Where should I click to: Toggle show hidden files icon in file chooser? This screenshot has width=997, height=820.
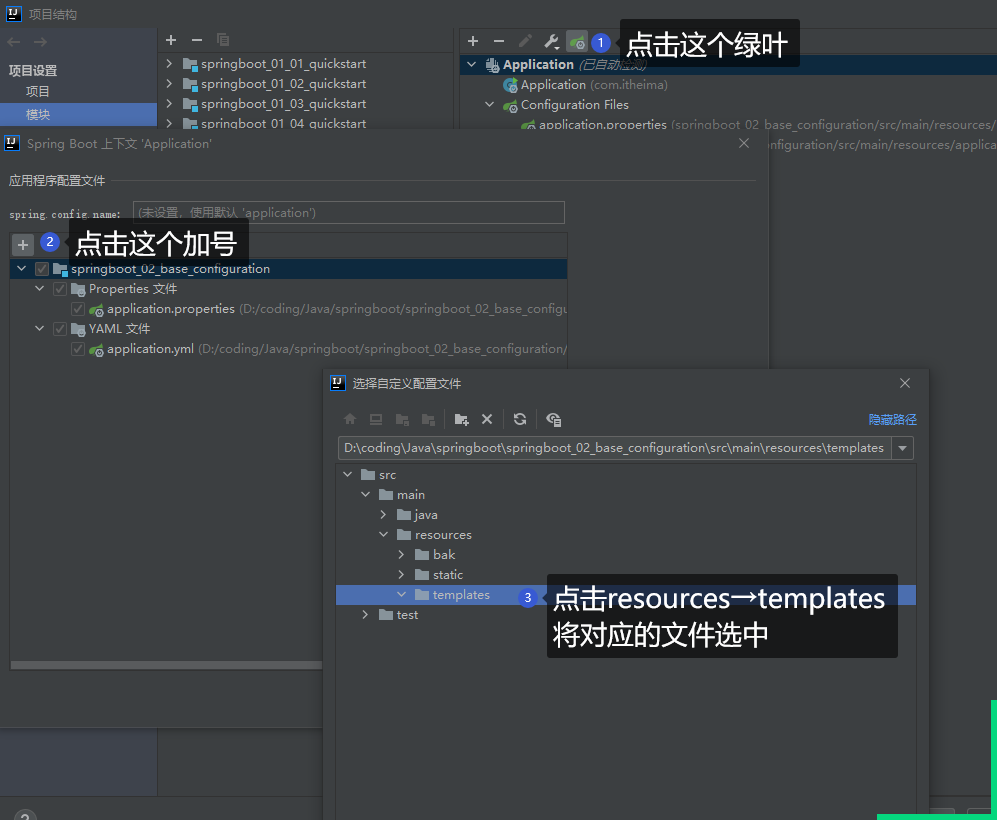pos(553,420)
